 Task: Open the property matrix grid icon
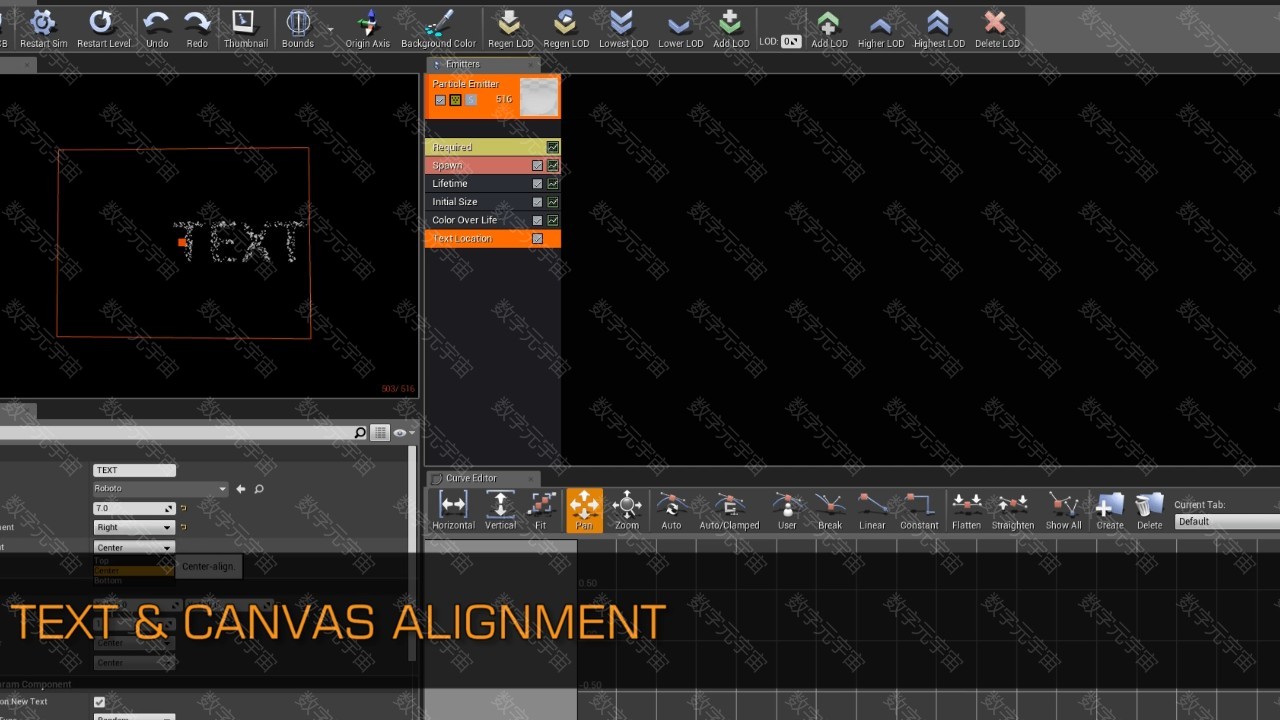pos(380,433)
